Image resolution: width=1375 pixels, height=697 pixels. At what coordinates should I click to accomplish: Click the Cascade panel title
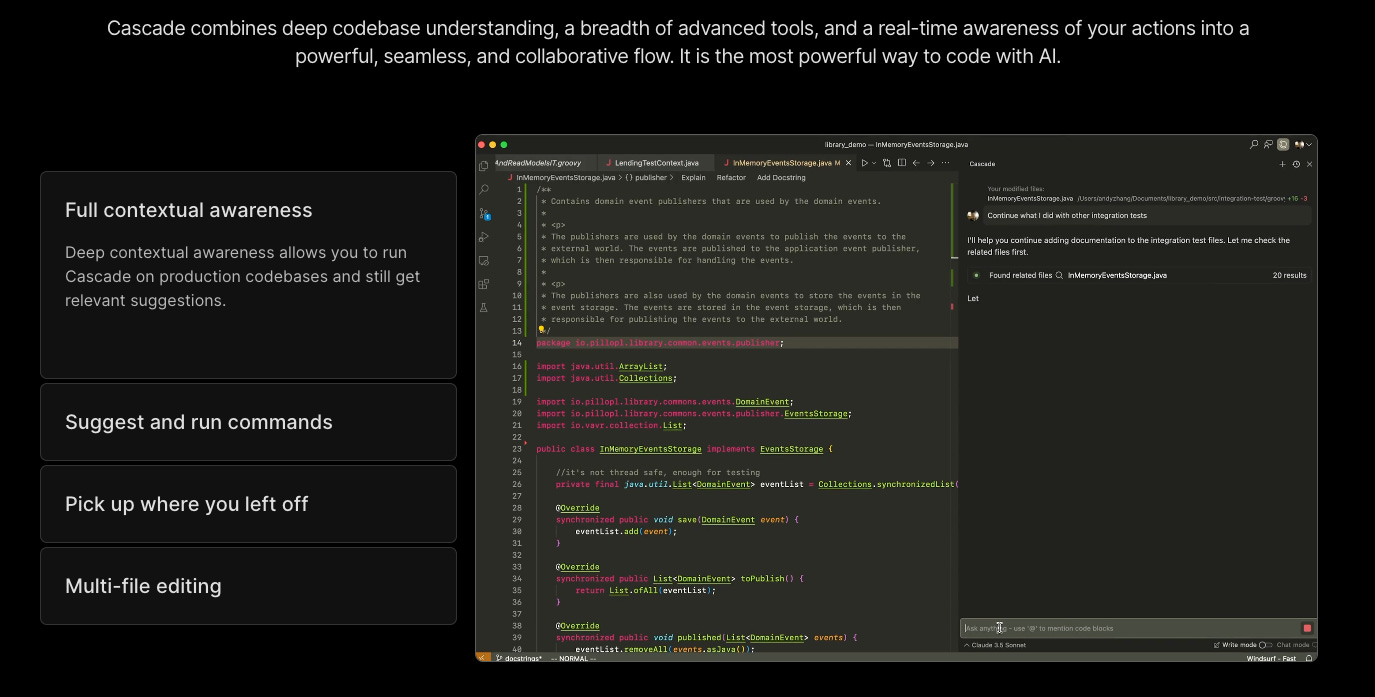(x=982, y=164)
